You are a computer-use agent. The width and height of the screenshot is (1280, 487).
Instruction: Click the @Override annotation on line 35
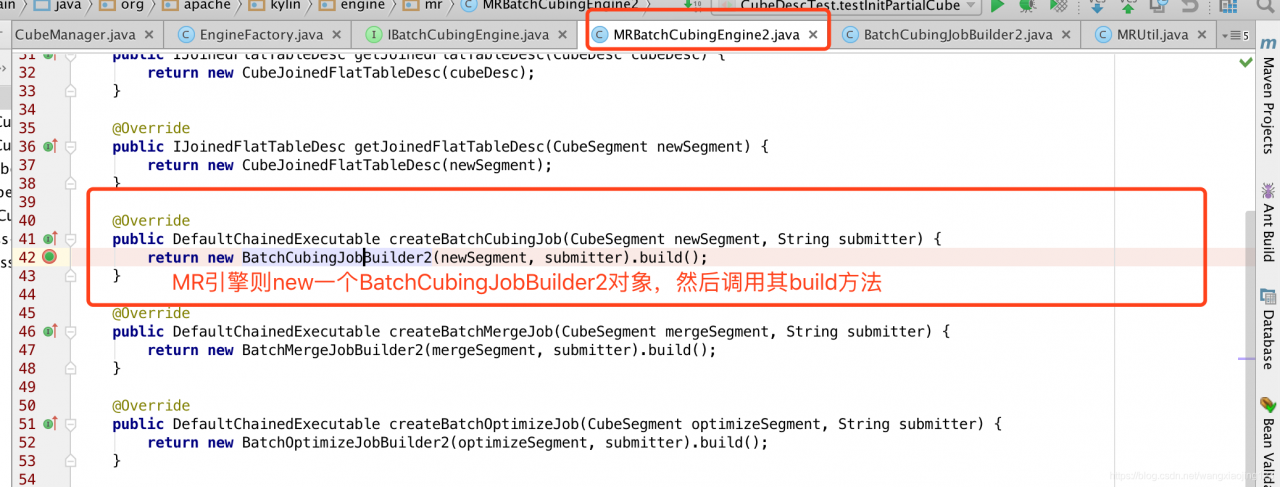click(151, 128)
